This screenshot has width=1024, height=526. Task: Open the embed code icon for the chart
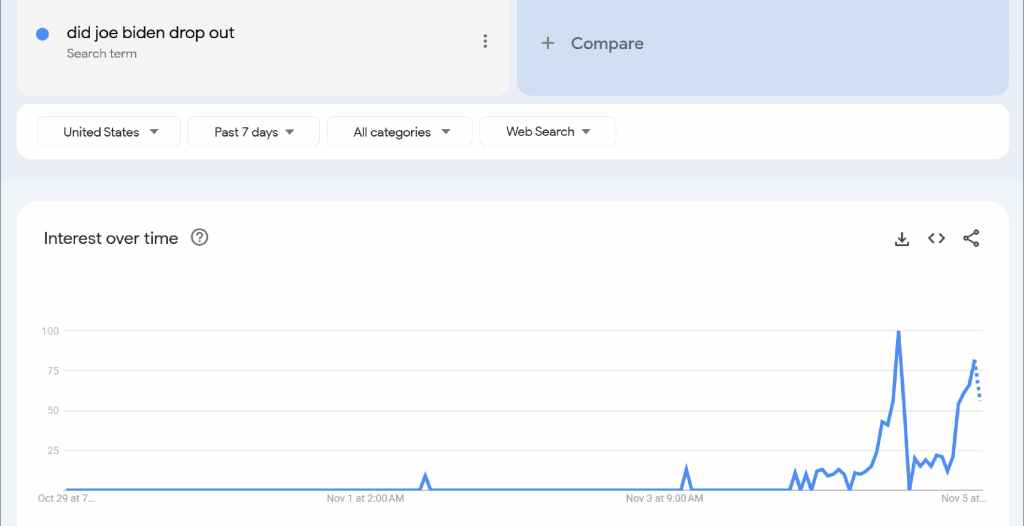pos(936,238)
